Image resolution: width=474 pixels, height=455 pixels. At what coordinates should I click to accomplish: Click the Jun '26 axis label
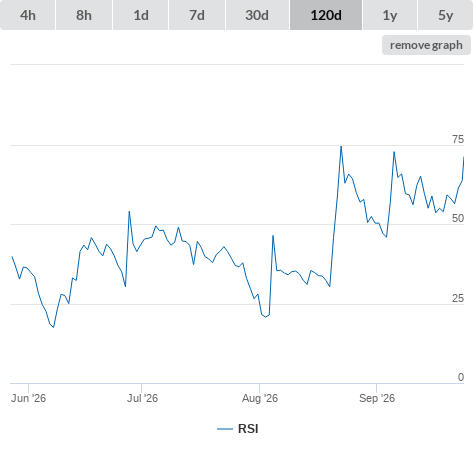28,398
